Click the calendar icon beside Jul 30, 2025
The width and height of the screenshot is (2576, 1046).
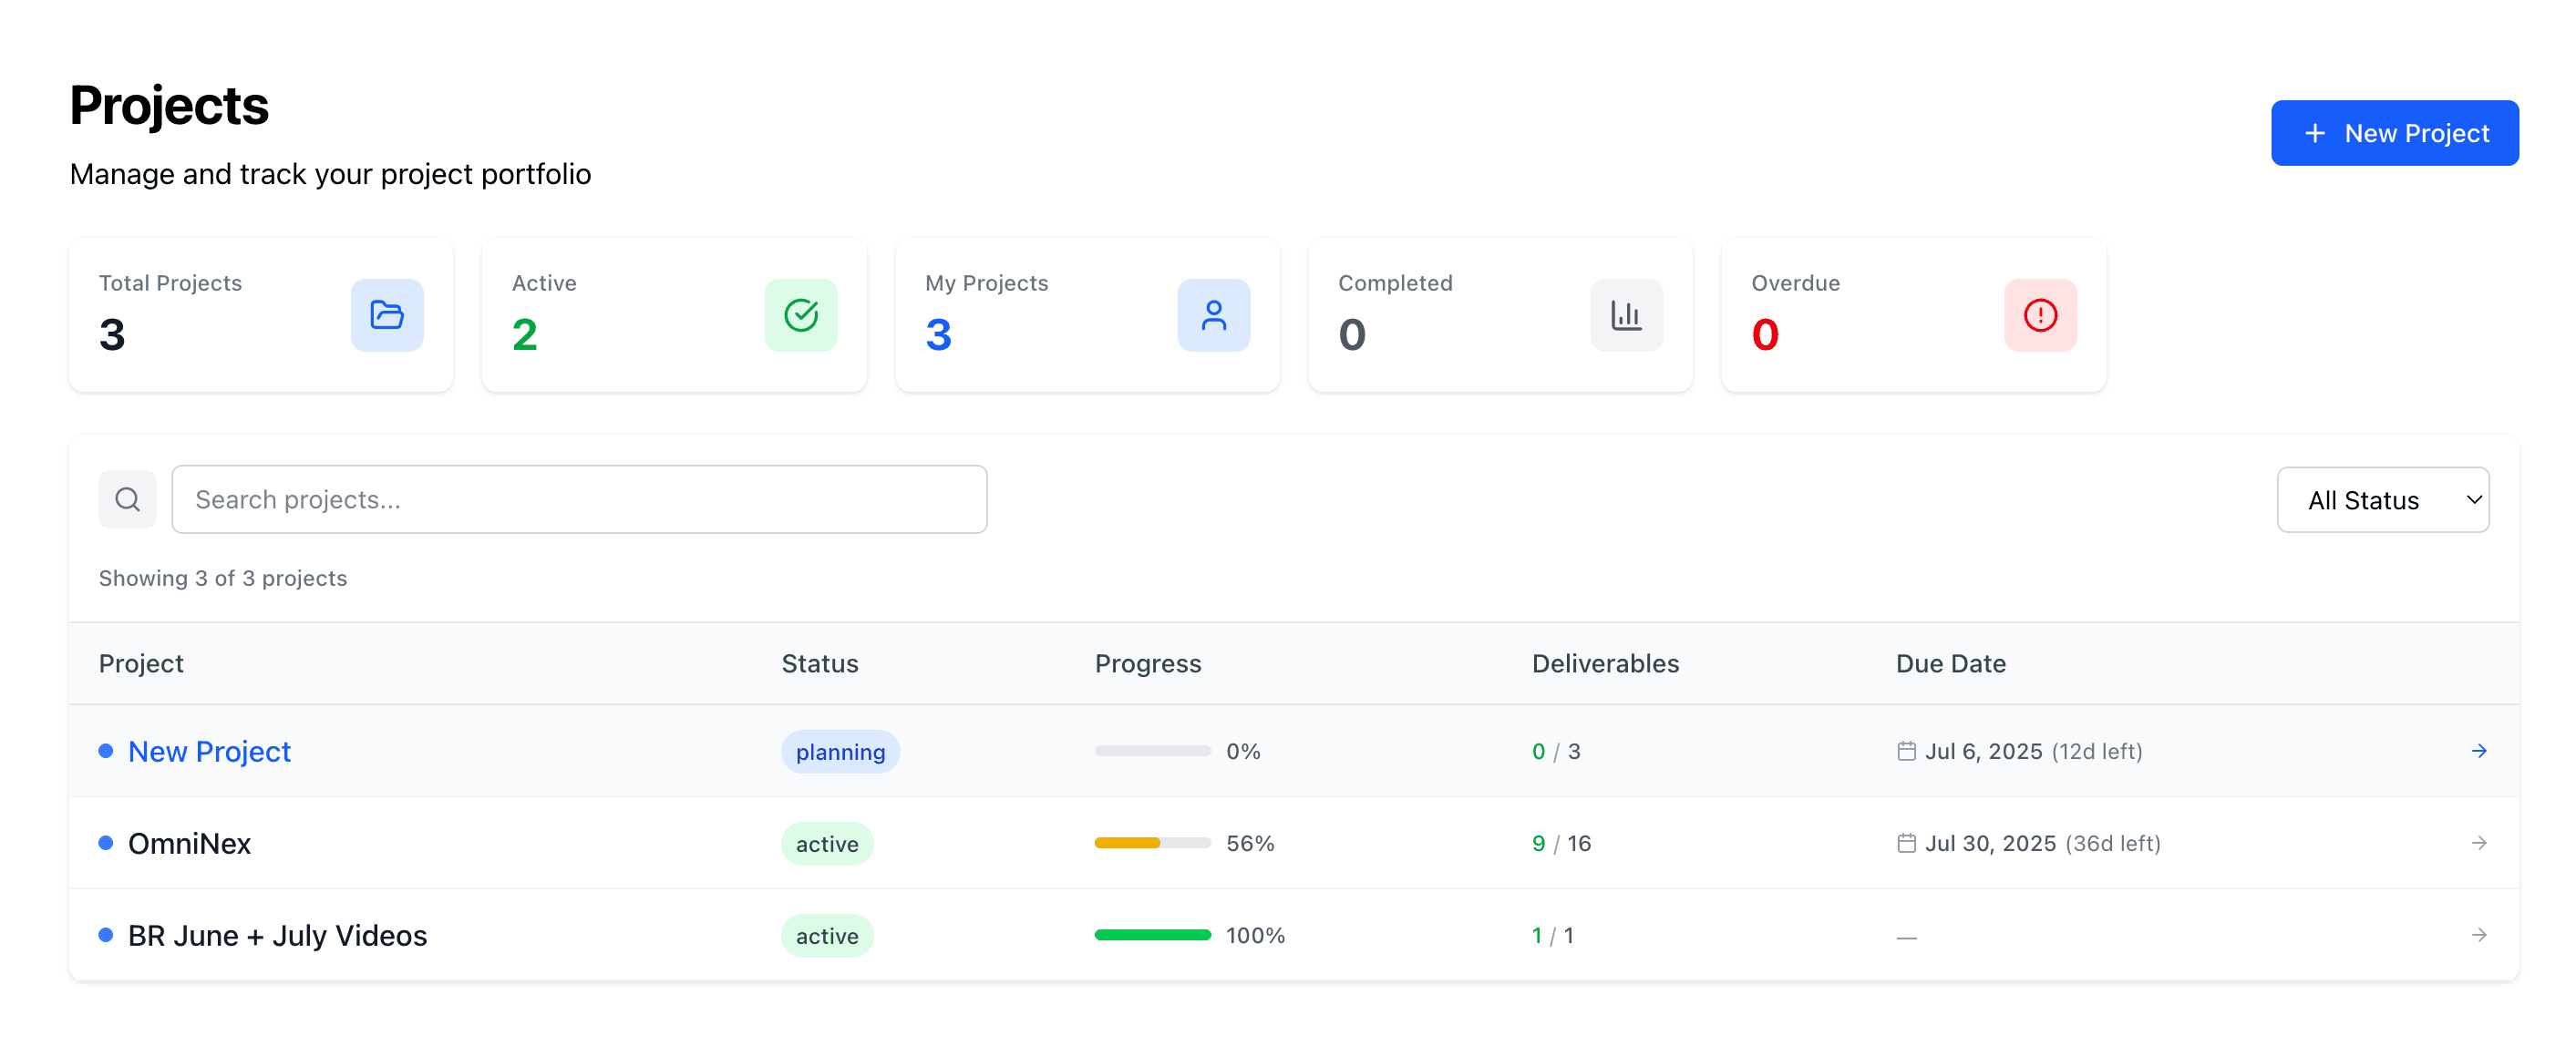pos(1906,843)
